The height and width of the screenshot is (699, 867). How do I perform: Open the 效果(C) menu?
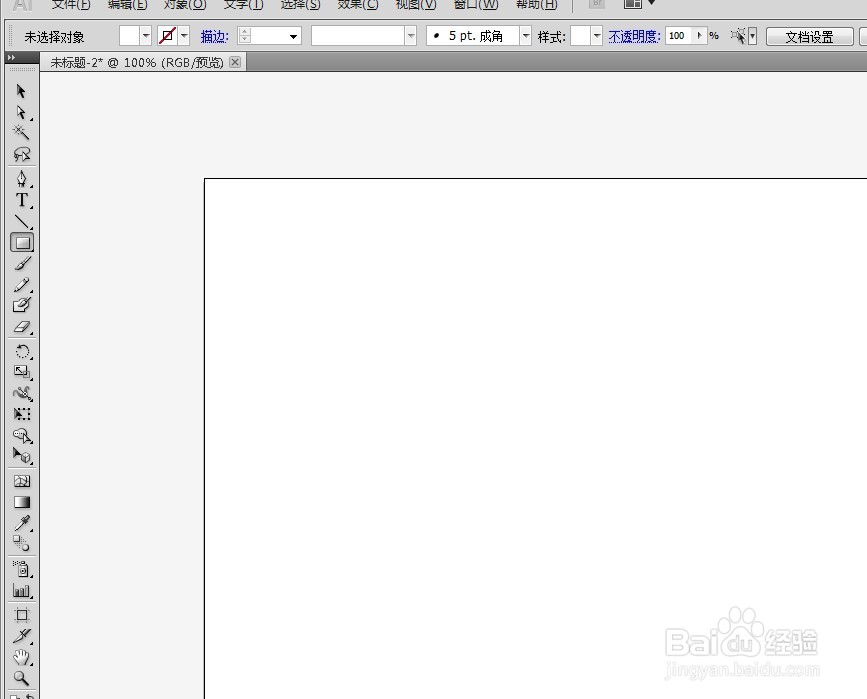click(358, 4)
